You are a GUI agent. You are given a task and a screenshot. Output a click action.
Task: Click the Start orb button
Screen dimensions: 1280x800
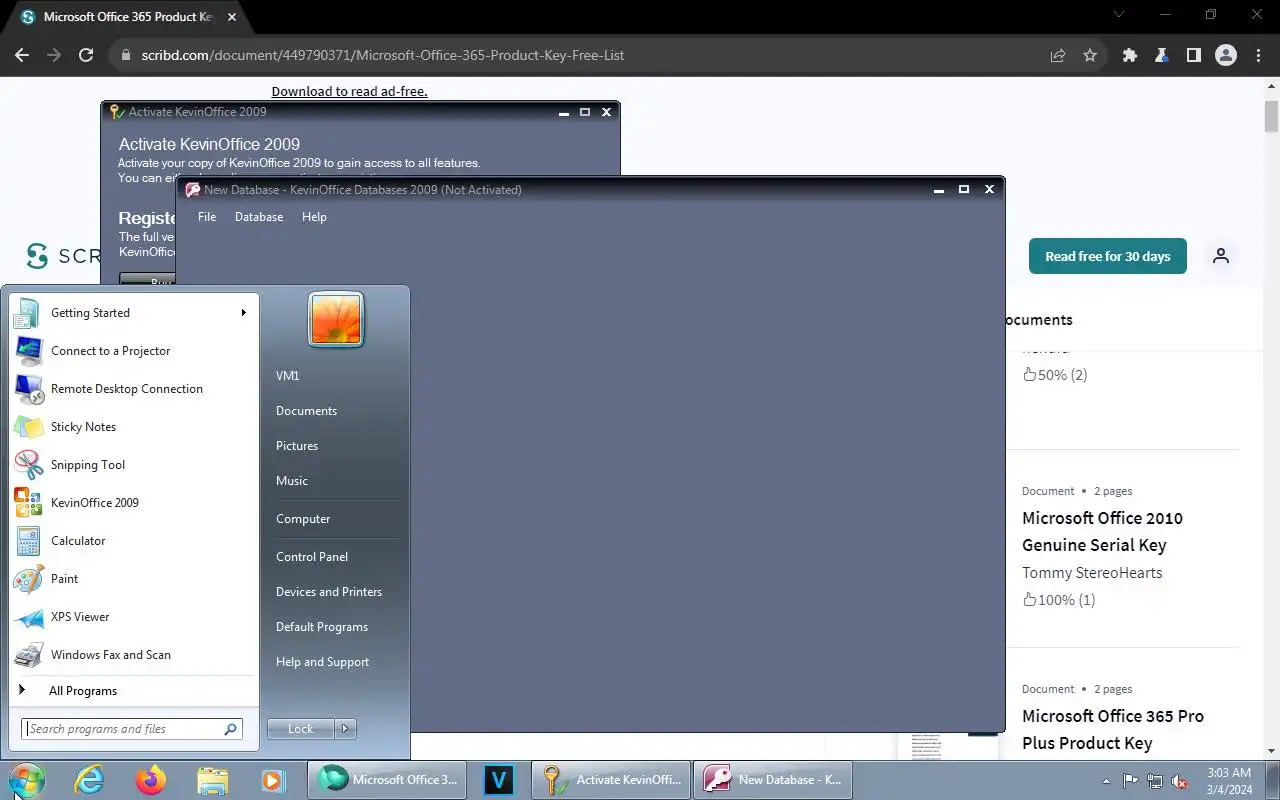pos(26,780)
